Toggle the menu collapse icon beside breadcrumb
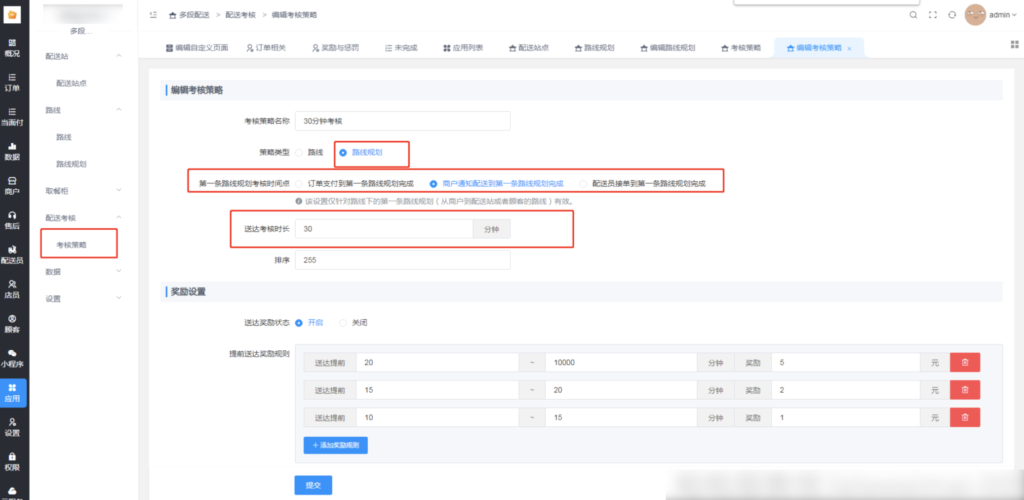Screen dimensions: 1024x500 153,14
